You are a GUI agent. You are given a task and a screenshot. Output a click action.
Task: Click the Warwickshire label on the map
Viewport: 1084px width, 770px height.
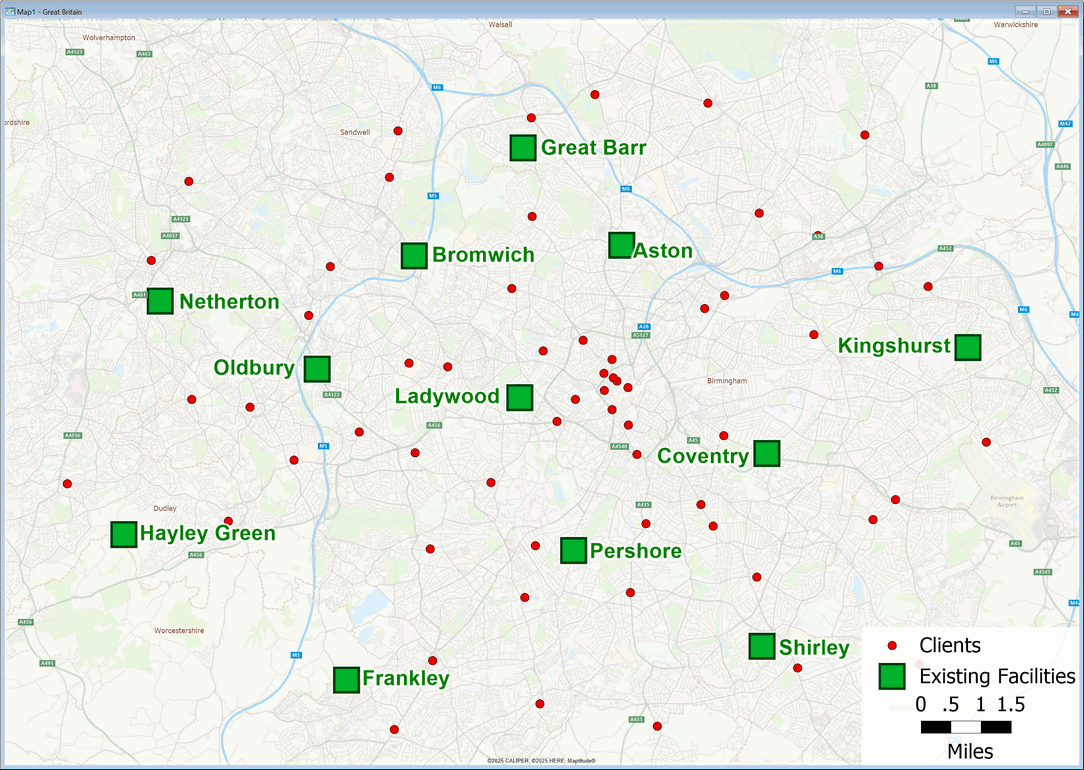click(1016, 25)
